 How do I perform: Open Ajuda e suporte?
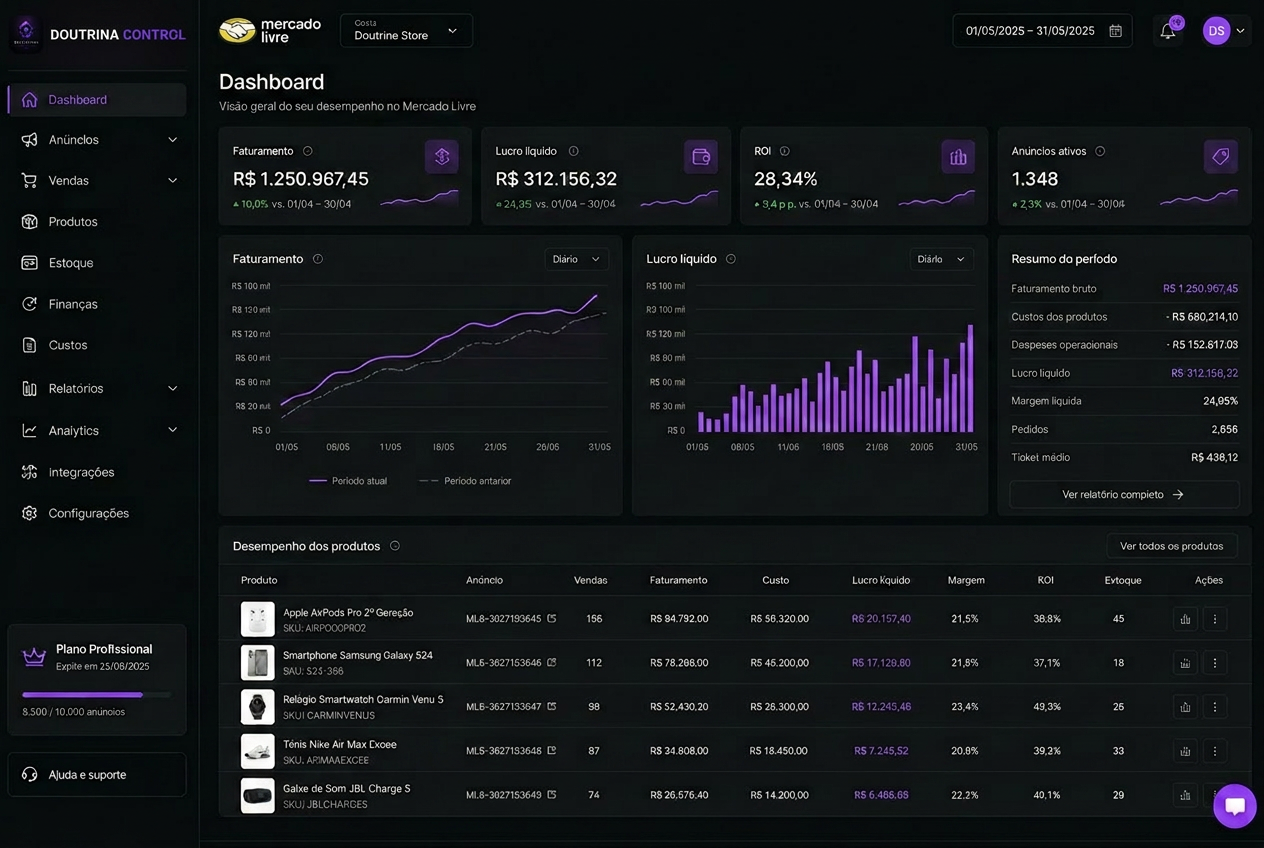pos(97,775)
